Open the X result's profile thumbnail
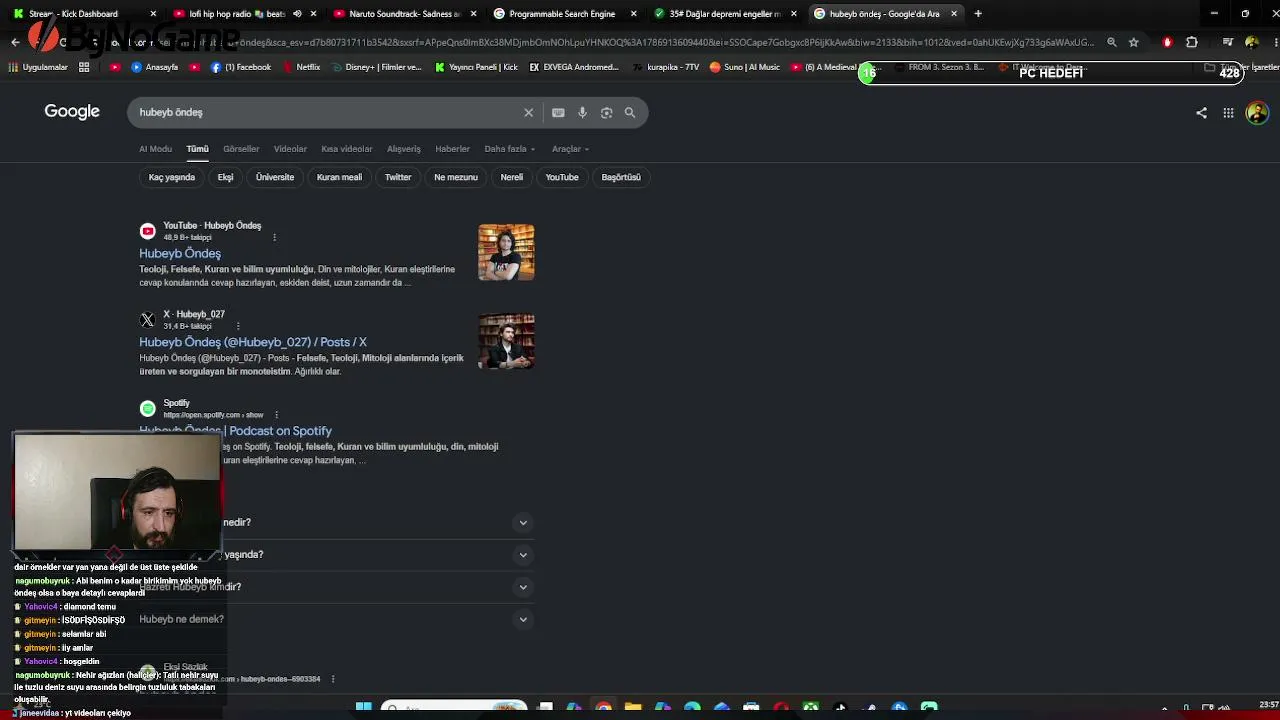 tap(506, 341)
